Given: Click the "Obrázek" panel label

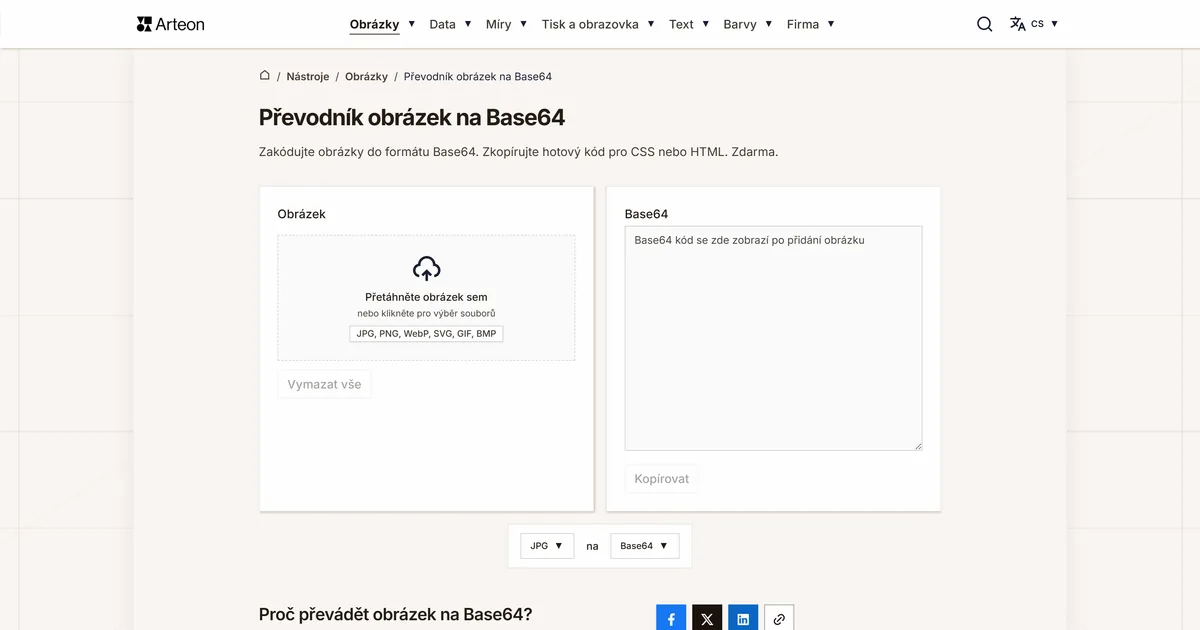Looking at the screenshot, I should tap(301, 214).
